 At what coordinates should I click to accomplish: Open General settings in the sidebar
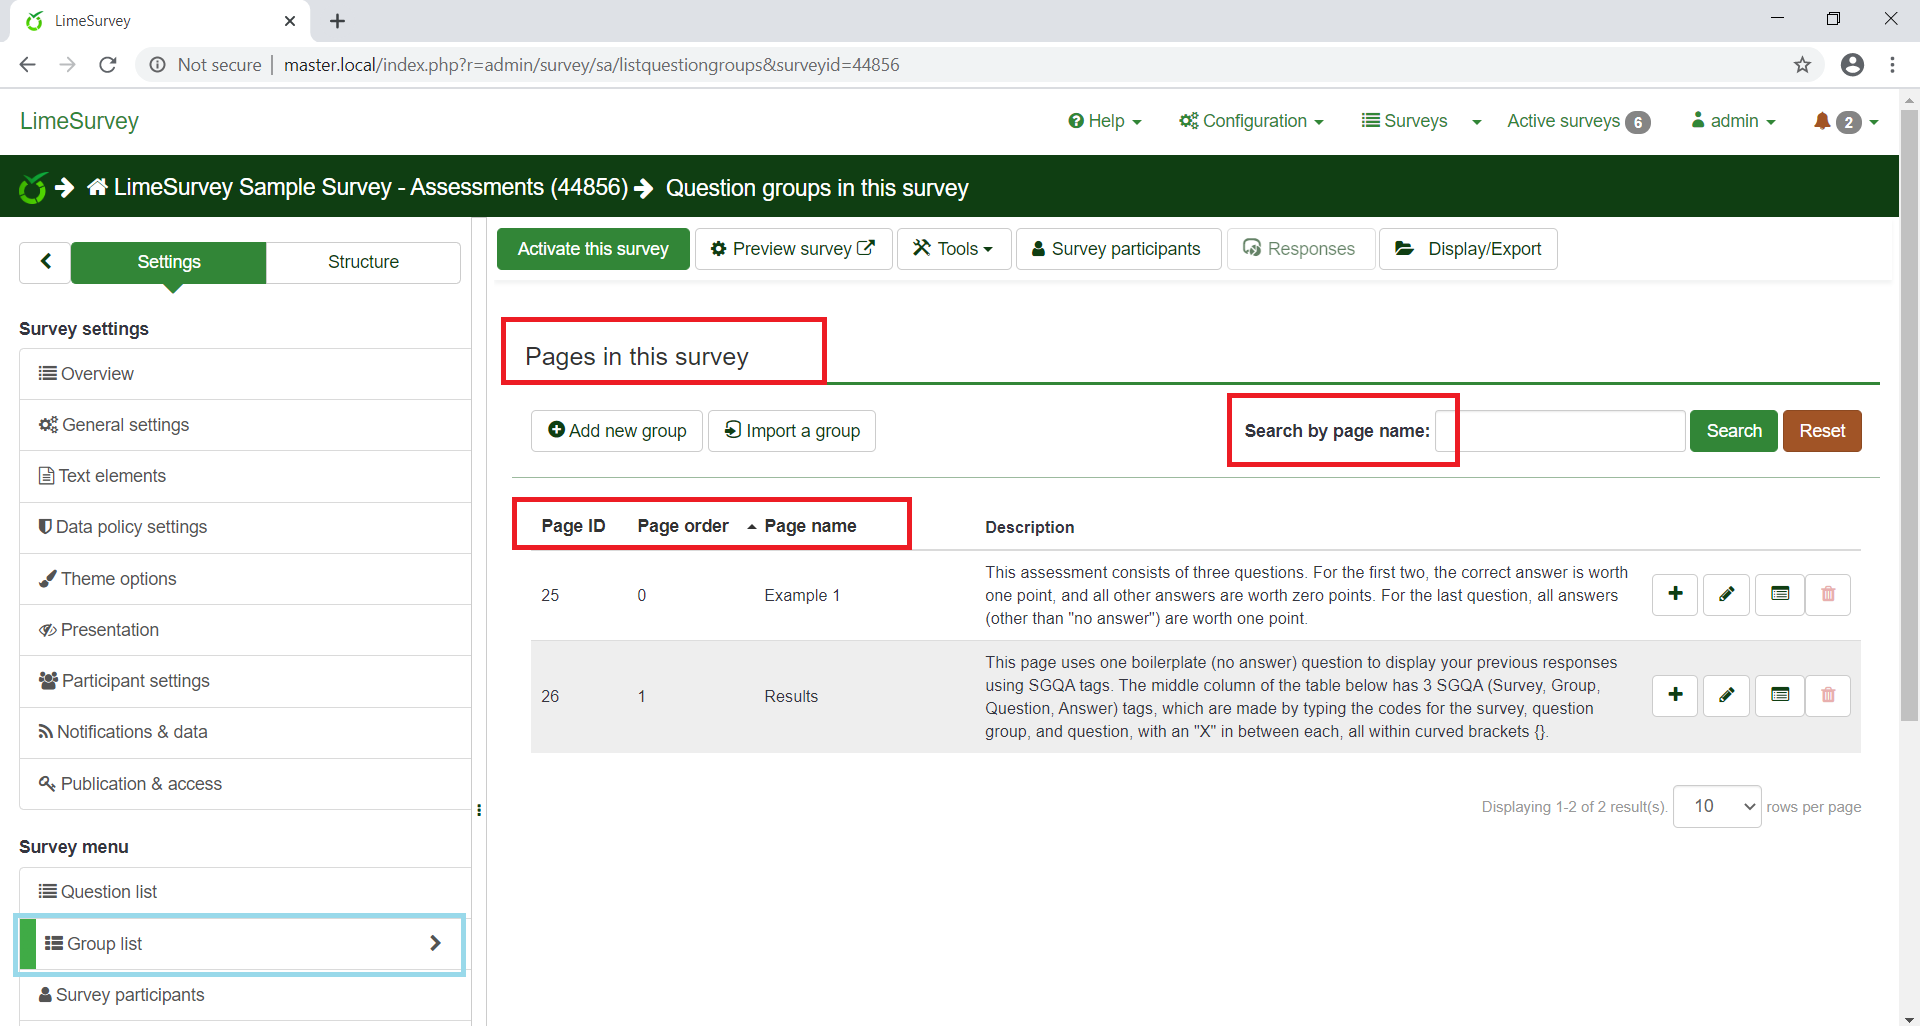click(x=125, y=425)
